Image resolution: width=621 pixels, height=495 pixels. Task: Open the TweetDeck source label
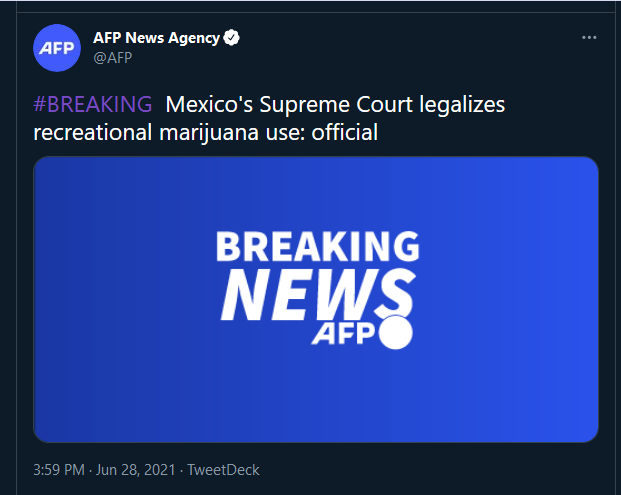click(x=223, y=470)
